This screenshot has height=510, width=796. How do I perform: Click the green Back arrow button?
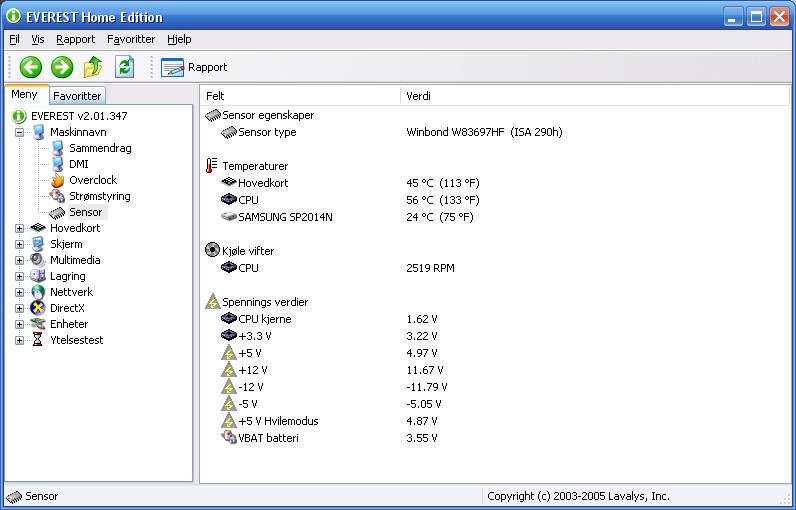[x=30, y=67]
